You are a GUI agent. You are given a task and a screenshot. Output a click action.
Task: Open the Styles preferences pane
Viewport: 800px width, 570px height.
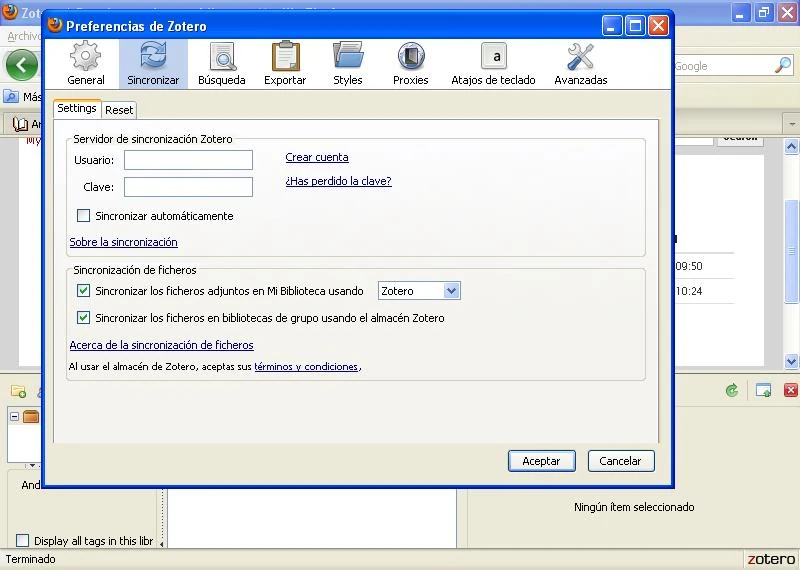click(347, 64)
